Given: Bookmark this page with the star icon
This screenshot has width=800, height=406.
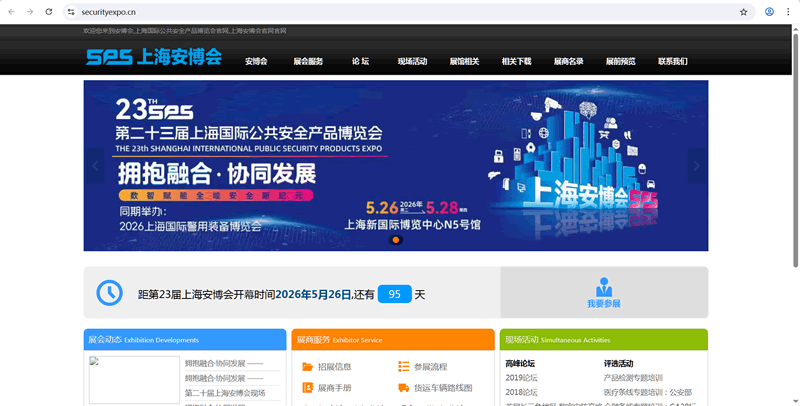Looking at the screenshot, I should tap(743, 12).
